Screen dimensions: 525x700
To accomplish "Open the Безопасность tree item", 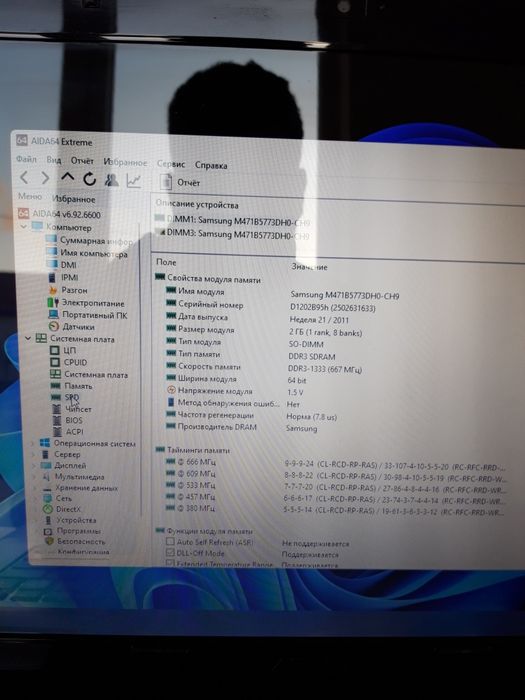I will pyautogui.click(x=75, y=542).
